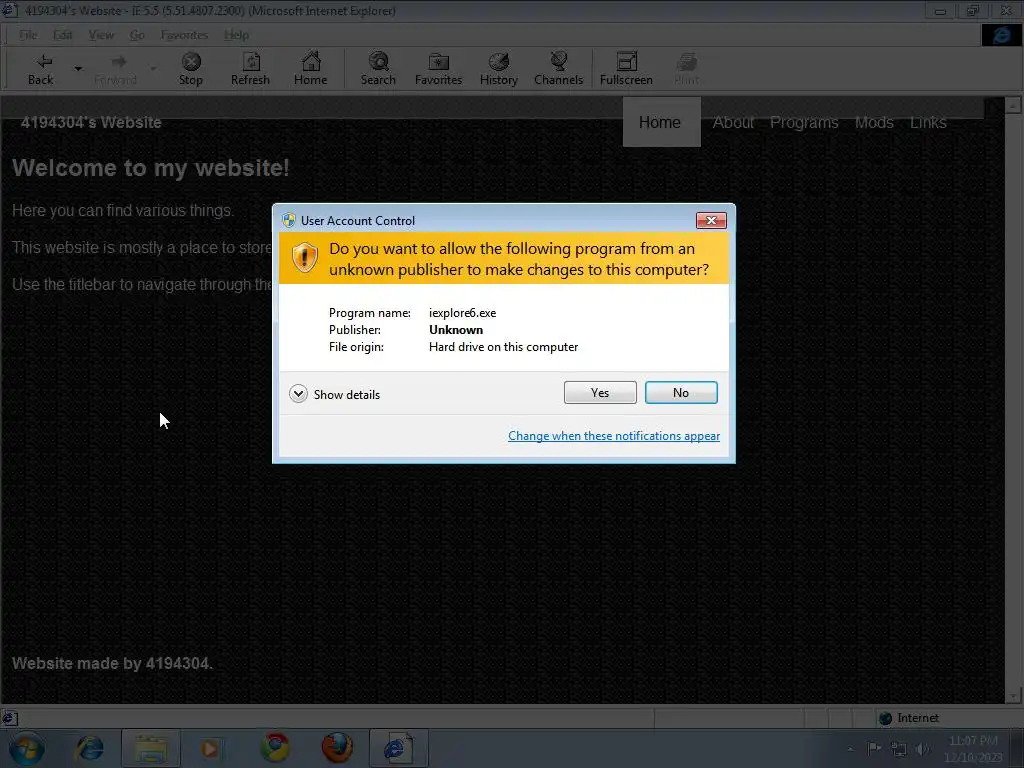The width and height of the screenshot is (1024, 768).
Task: Open Windows Explorer folder on taskbar
Action: [151, 748]
